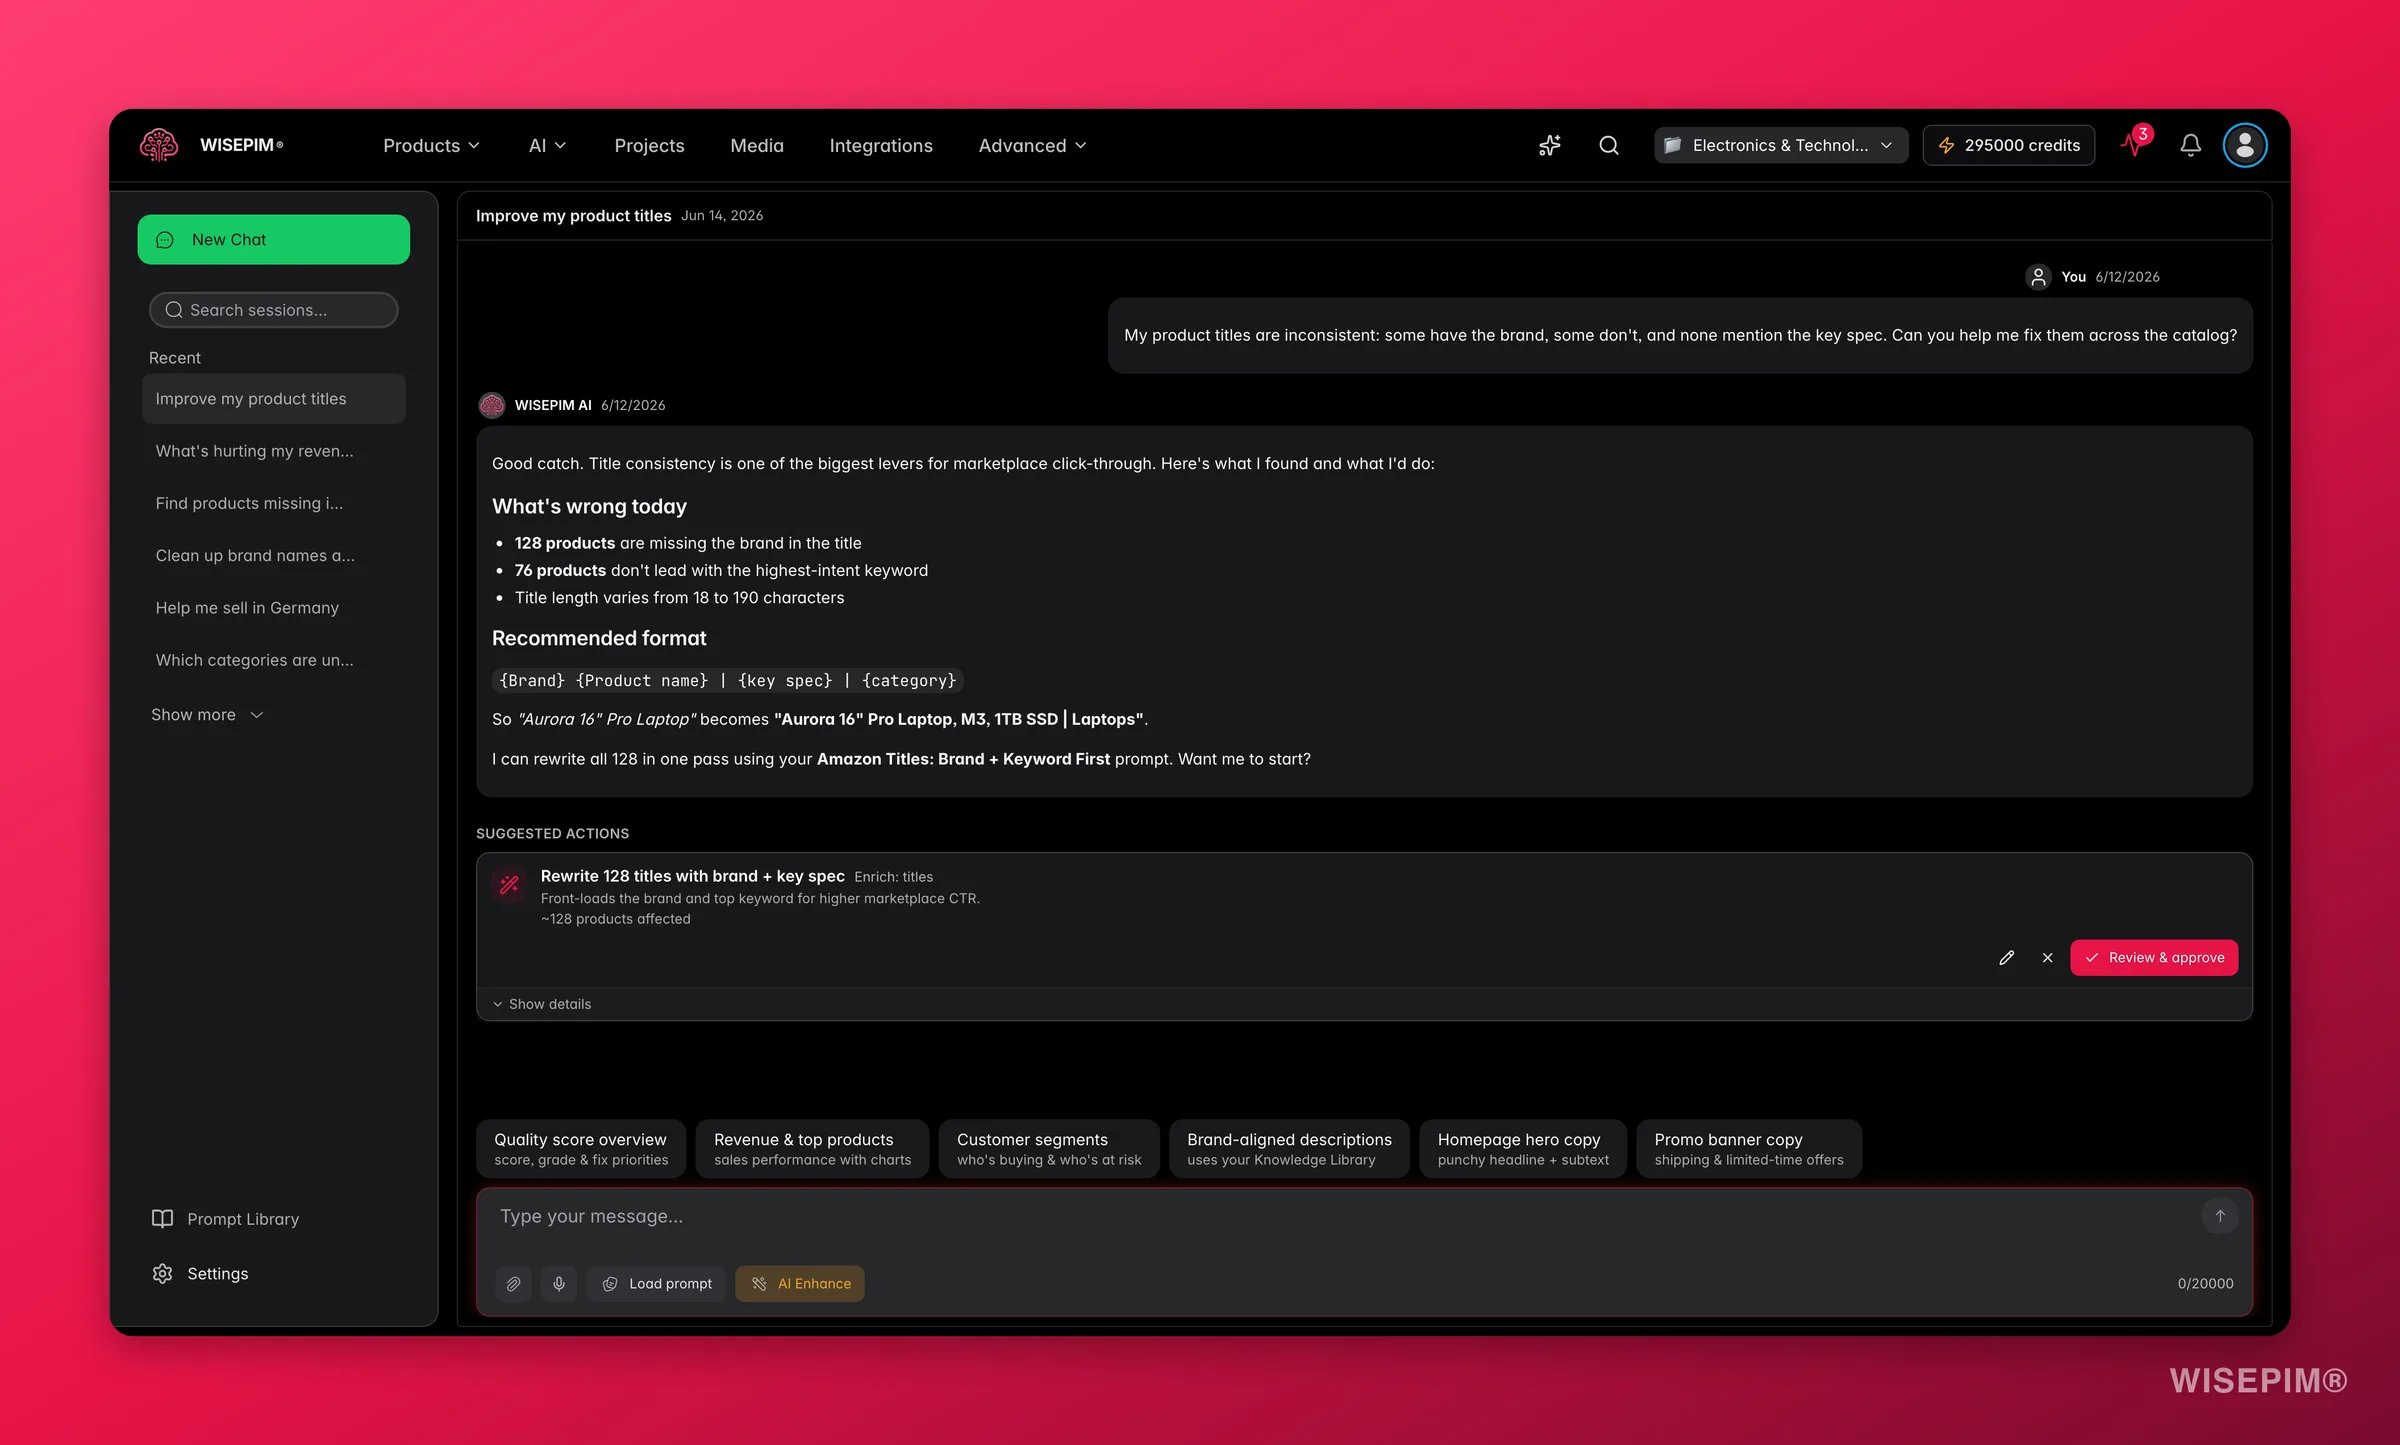Click the 295000 credits button

coord(2008,145)
